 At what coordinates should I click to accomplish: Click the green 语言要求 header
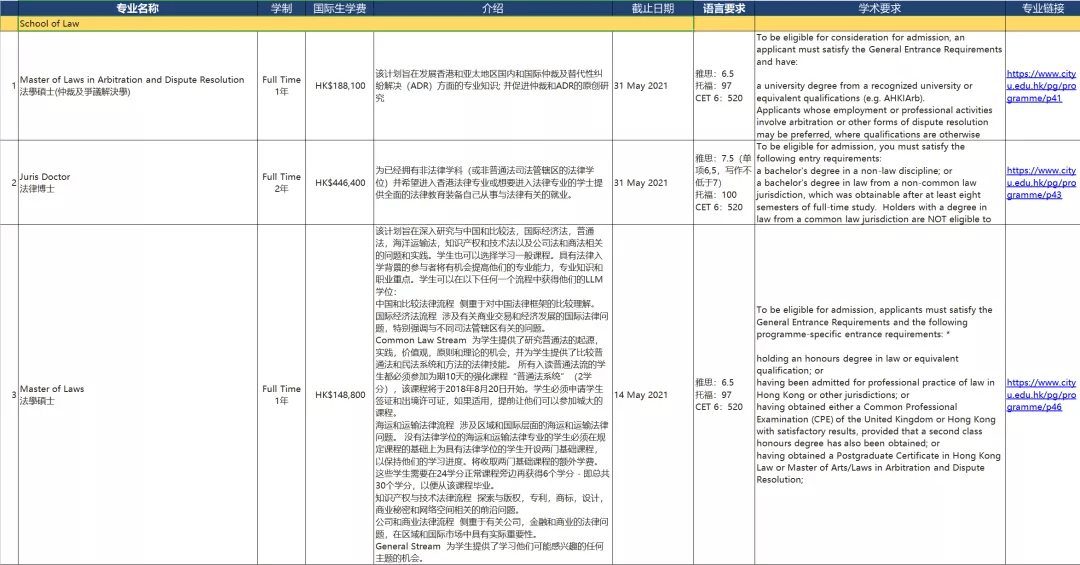click(724, 8)
